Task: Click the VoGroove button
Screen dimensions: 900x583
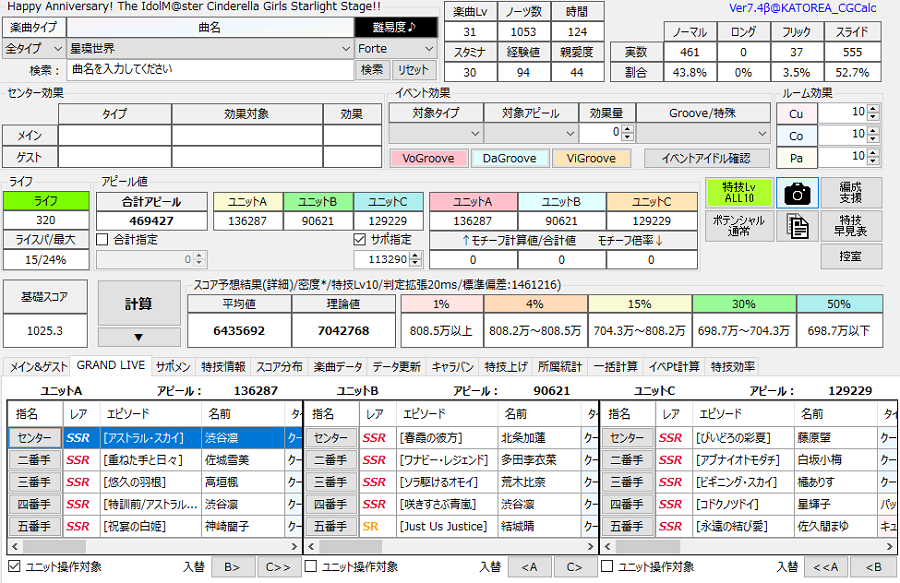Action: click(428, 158)
